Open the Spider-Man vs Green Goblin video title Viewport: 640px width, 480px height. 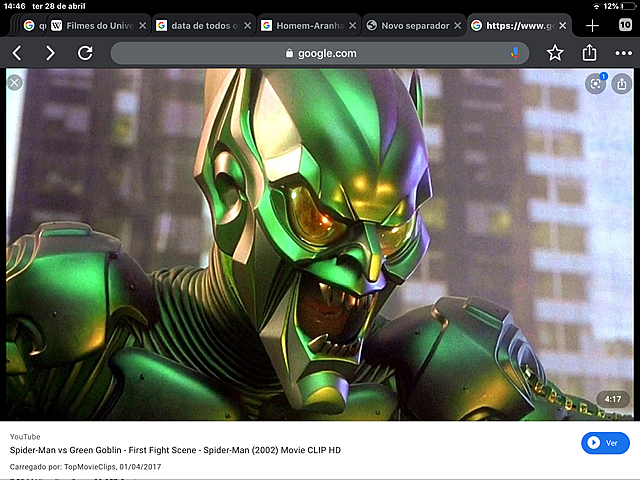point(175,450)
